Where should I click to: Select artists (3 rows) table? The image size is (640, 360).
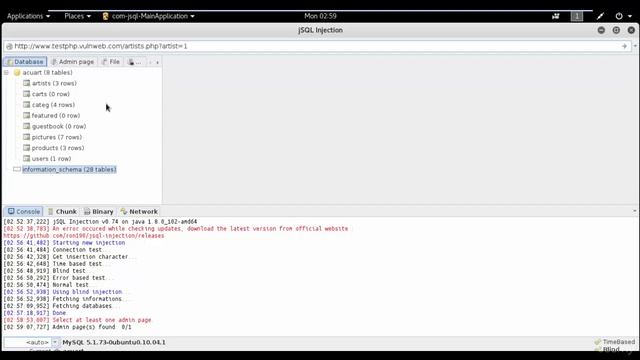pyautogui.click(x=54, y=83)
